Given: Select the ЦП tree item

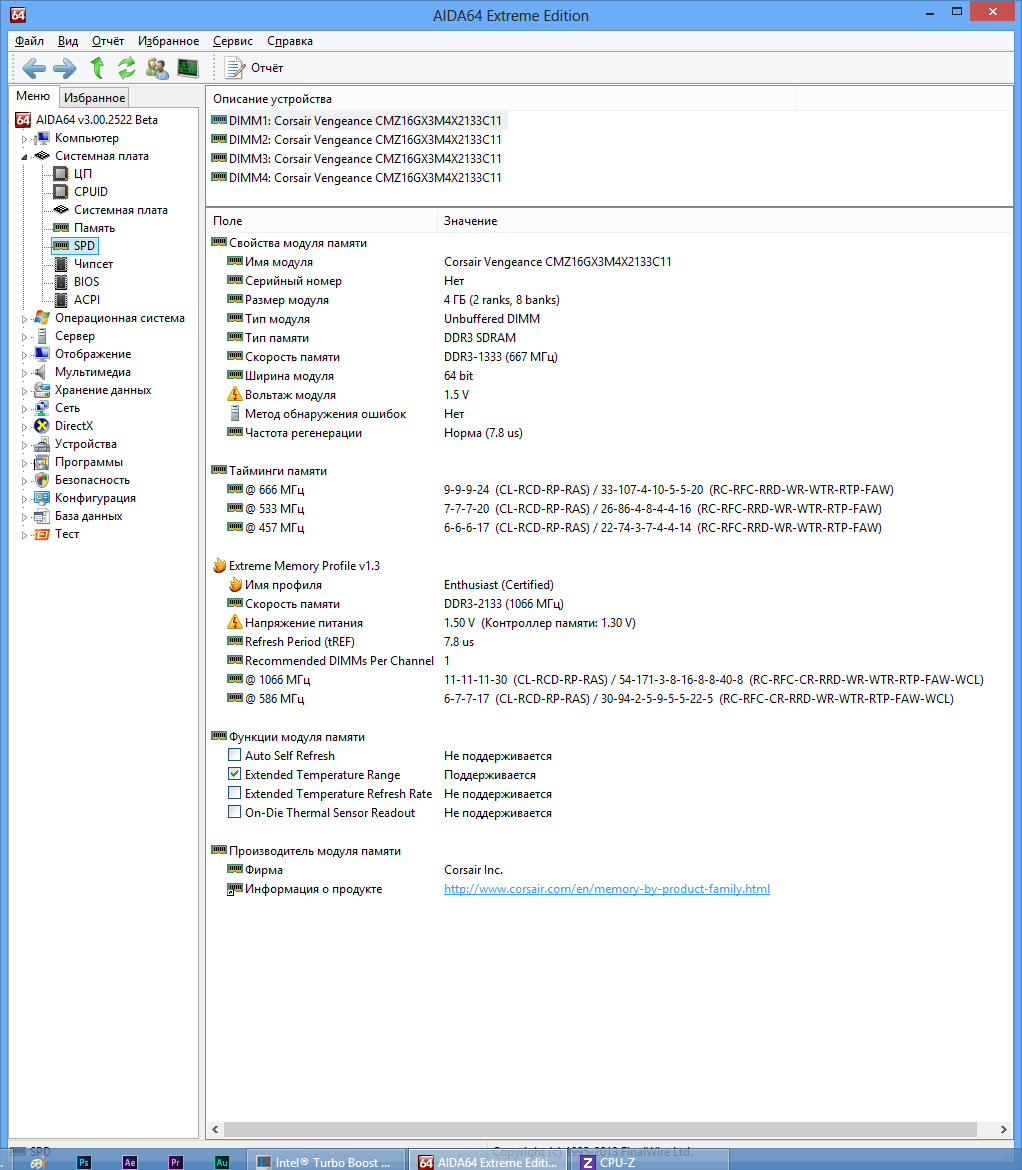Looking at the screenshot, I should (x=83, y=174).
